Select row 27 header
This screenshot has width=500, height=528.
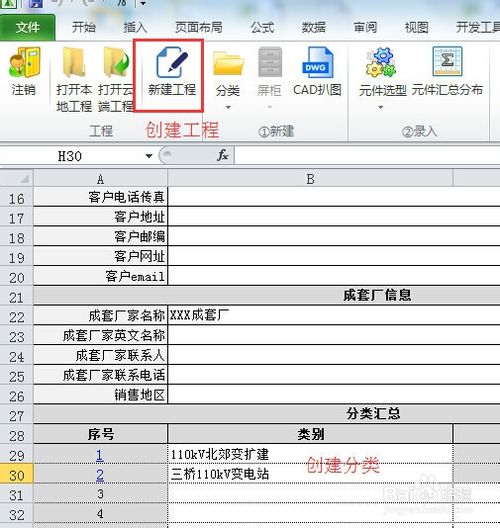click(16, 416)
